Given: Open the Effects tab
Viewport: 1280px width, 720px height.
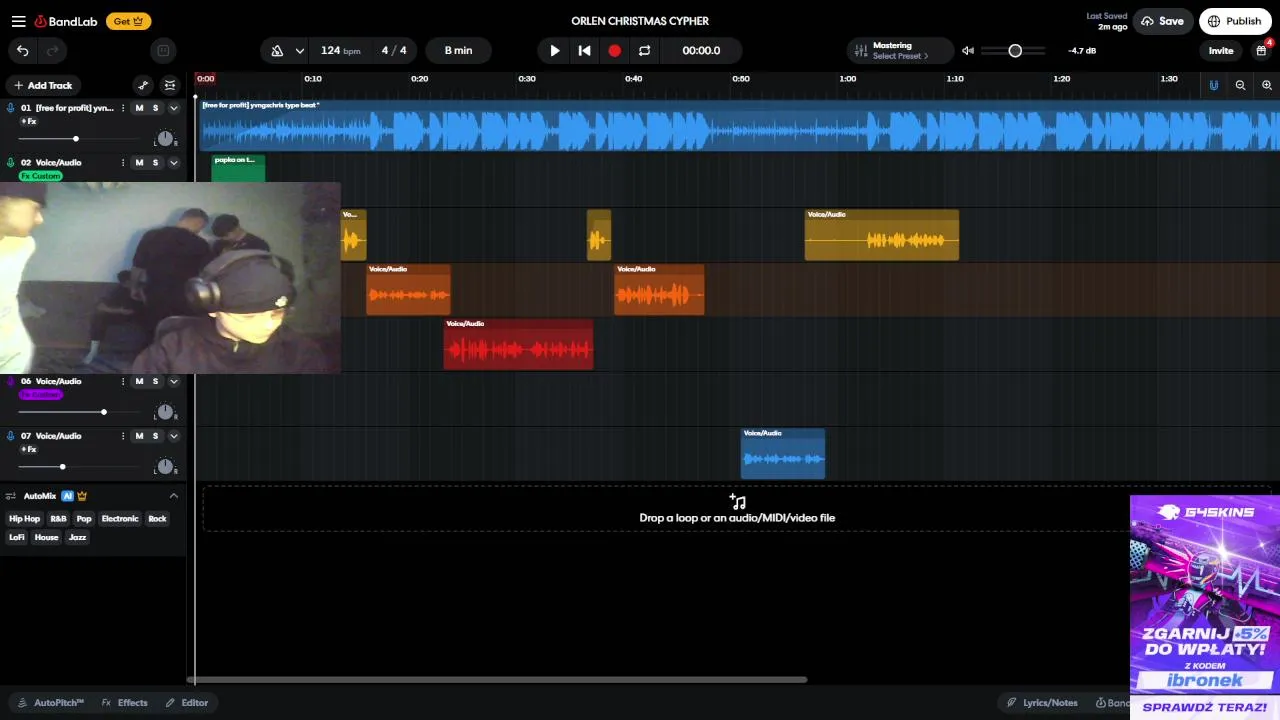Looking at the screenshot, I should [124, 703].
